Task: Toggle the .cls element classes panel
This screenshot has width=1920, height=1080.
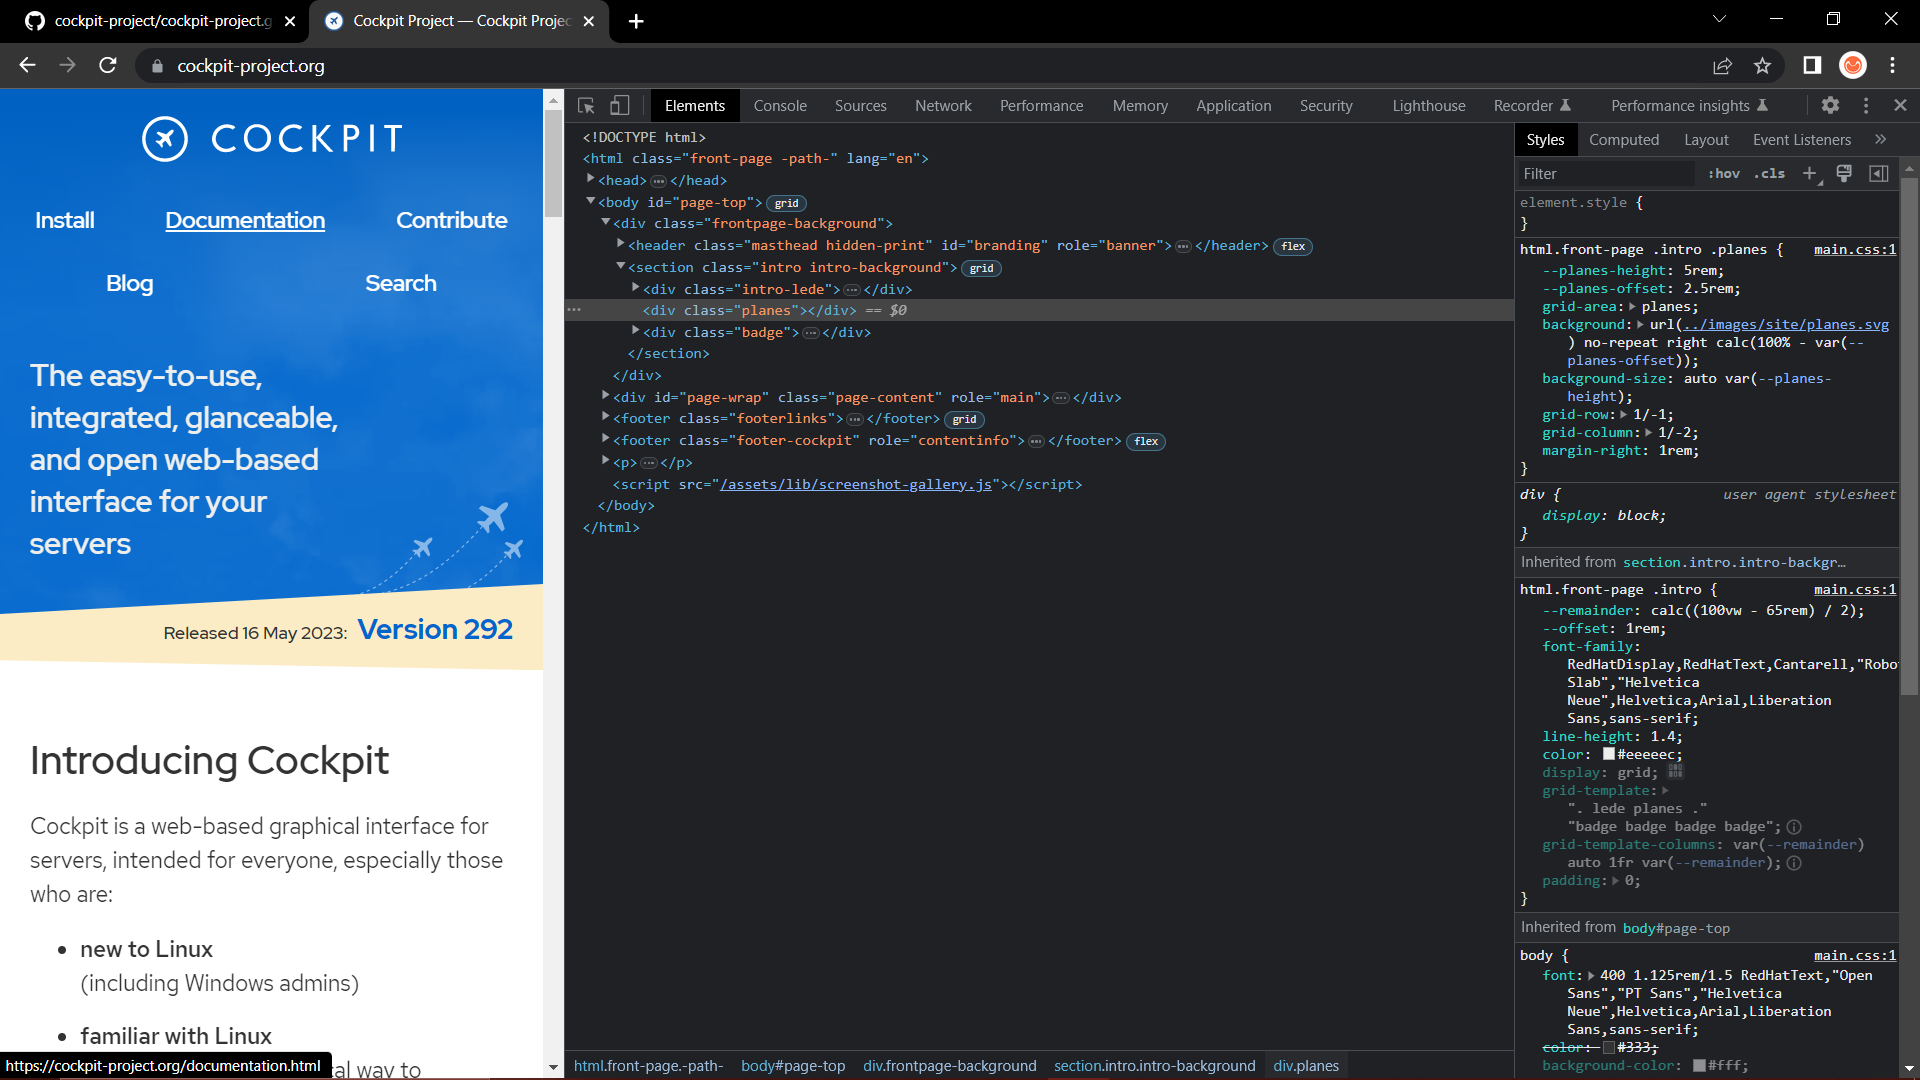Action: (1770, 173)
